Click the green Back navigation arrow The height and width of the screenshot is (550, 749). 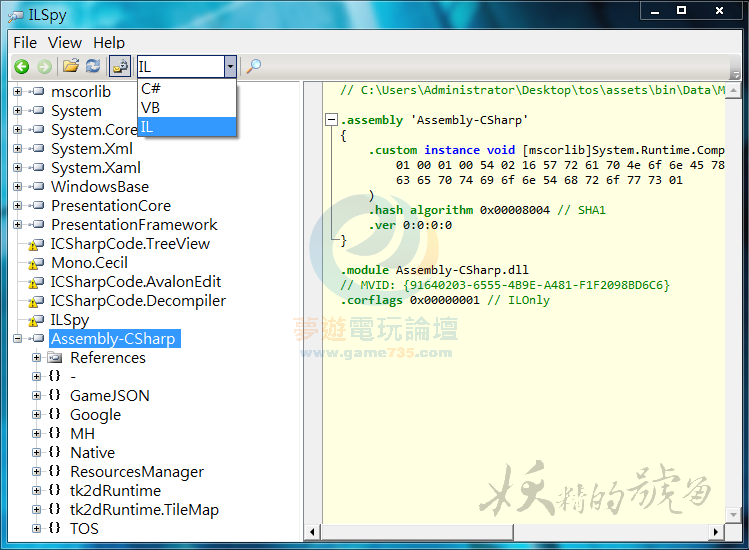pyautogui.click(x=21, y=66)
